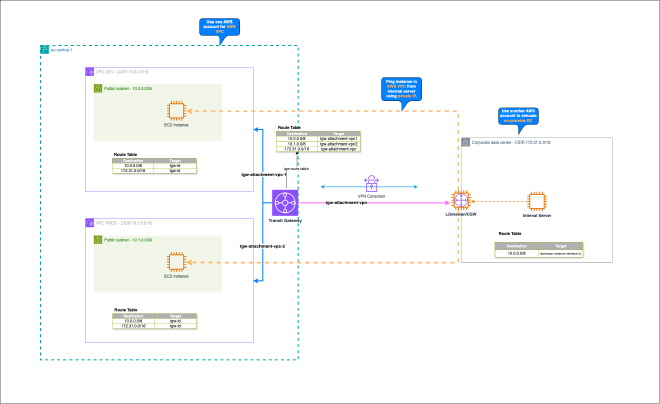
Task: Click the Target header in VPC PROD table
Action: point(176,316)
